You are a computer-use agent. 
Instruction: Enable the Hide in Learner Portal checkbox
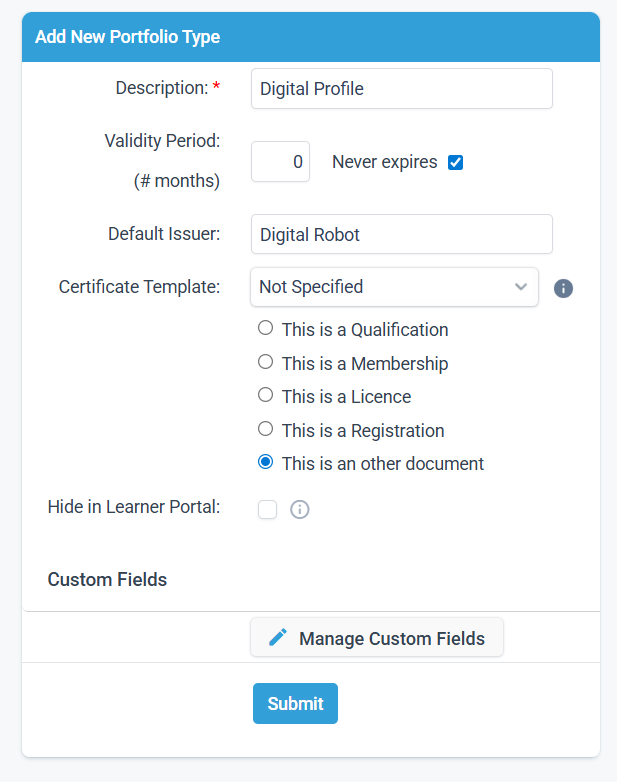coord(267,510)
